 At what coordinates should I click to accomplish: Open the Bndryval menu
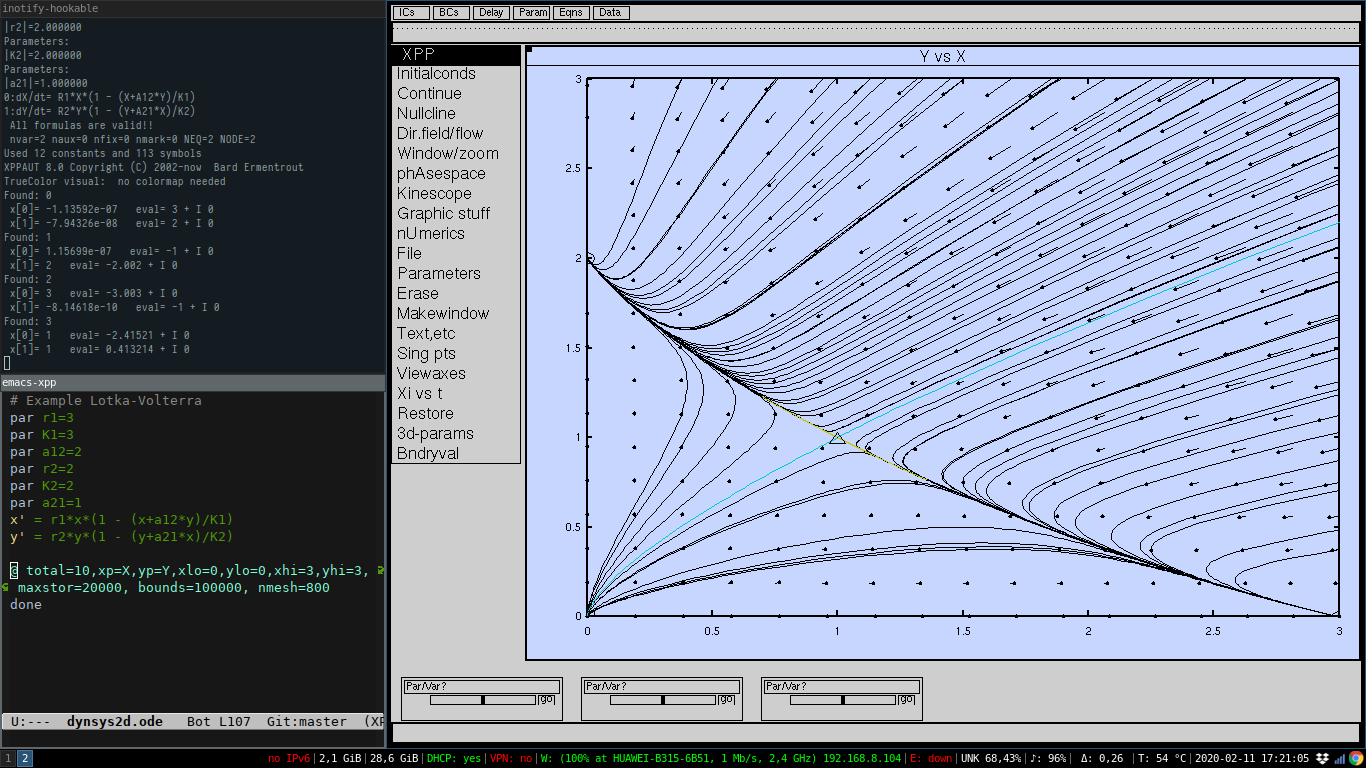coord(456,454)
